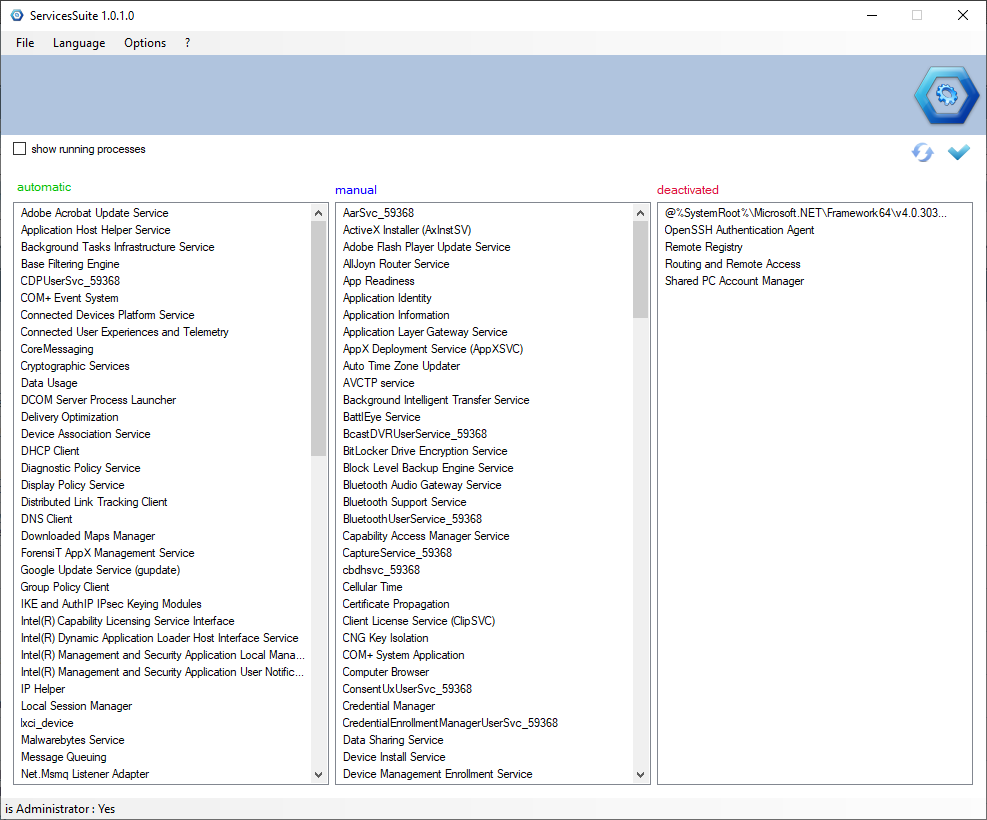Select Computer Browser
This screenshot has height=820, width=987.
tap(385, 671)
